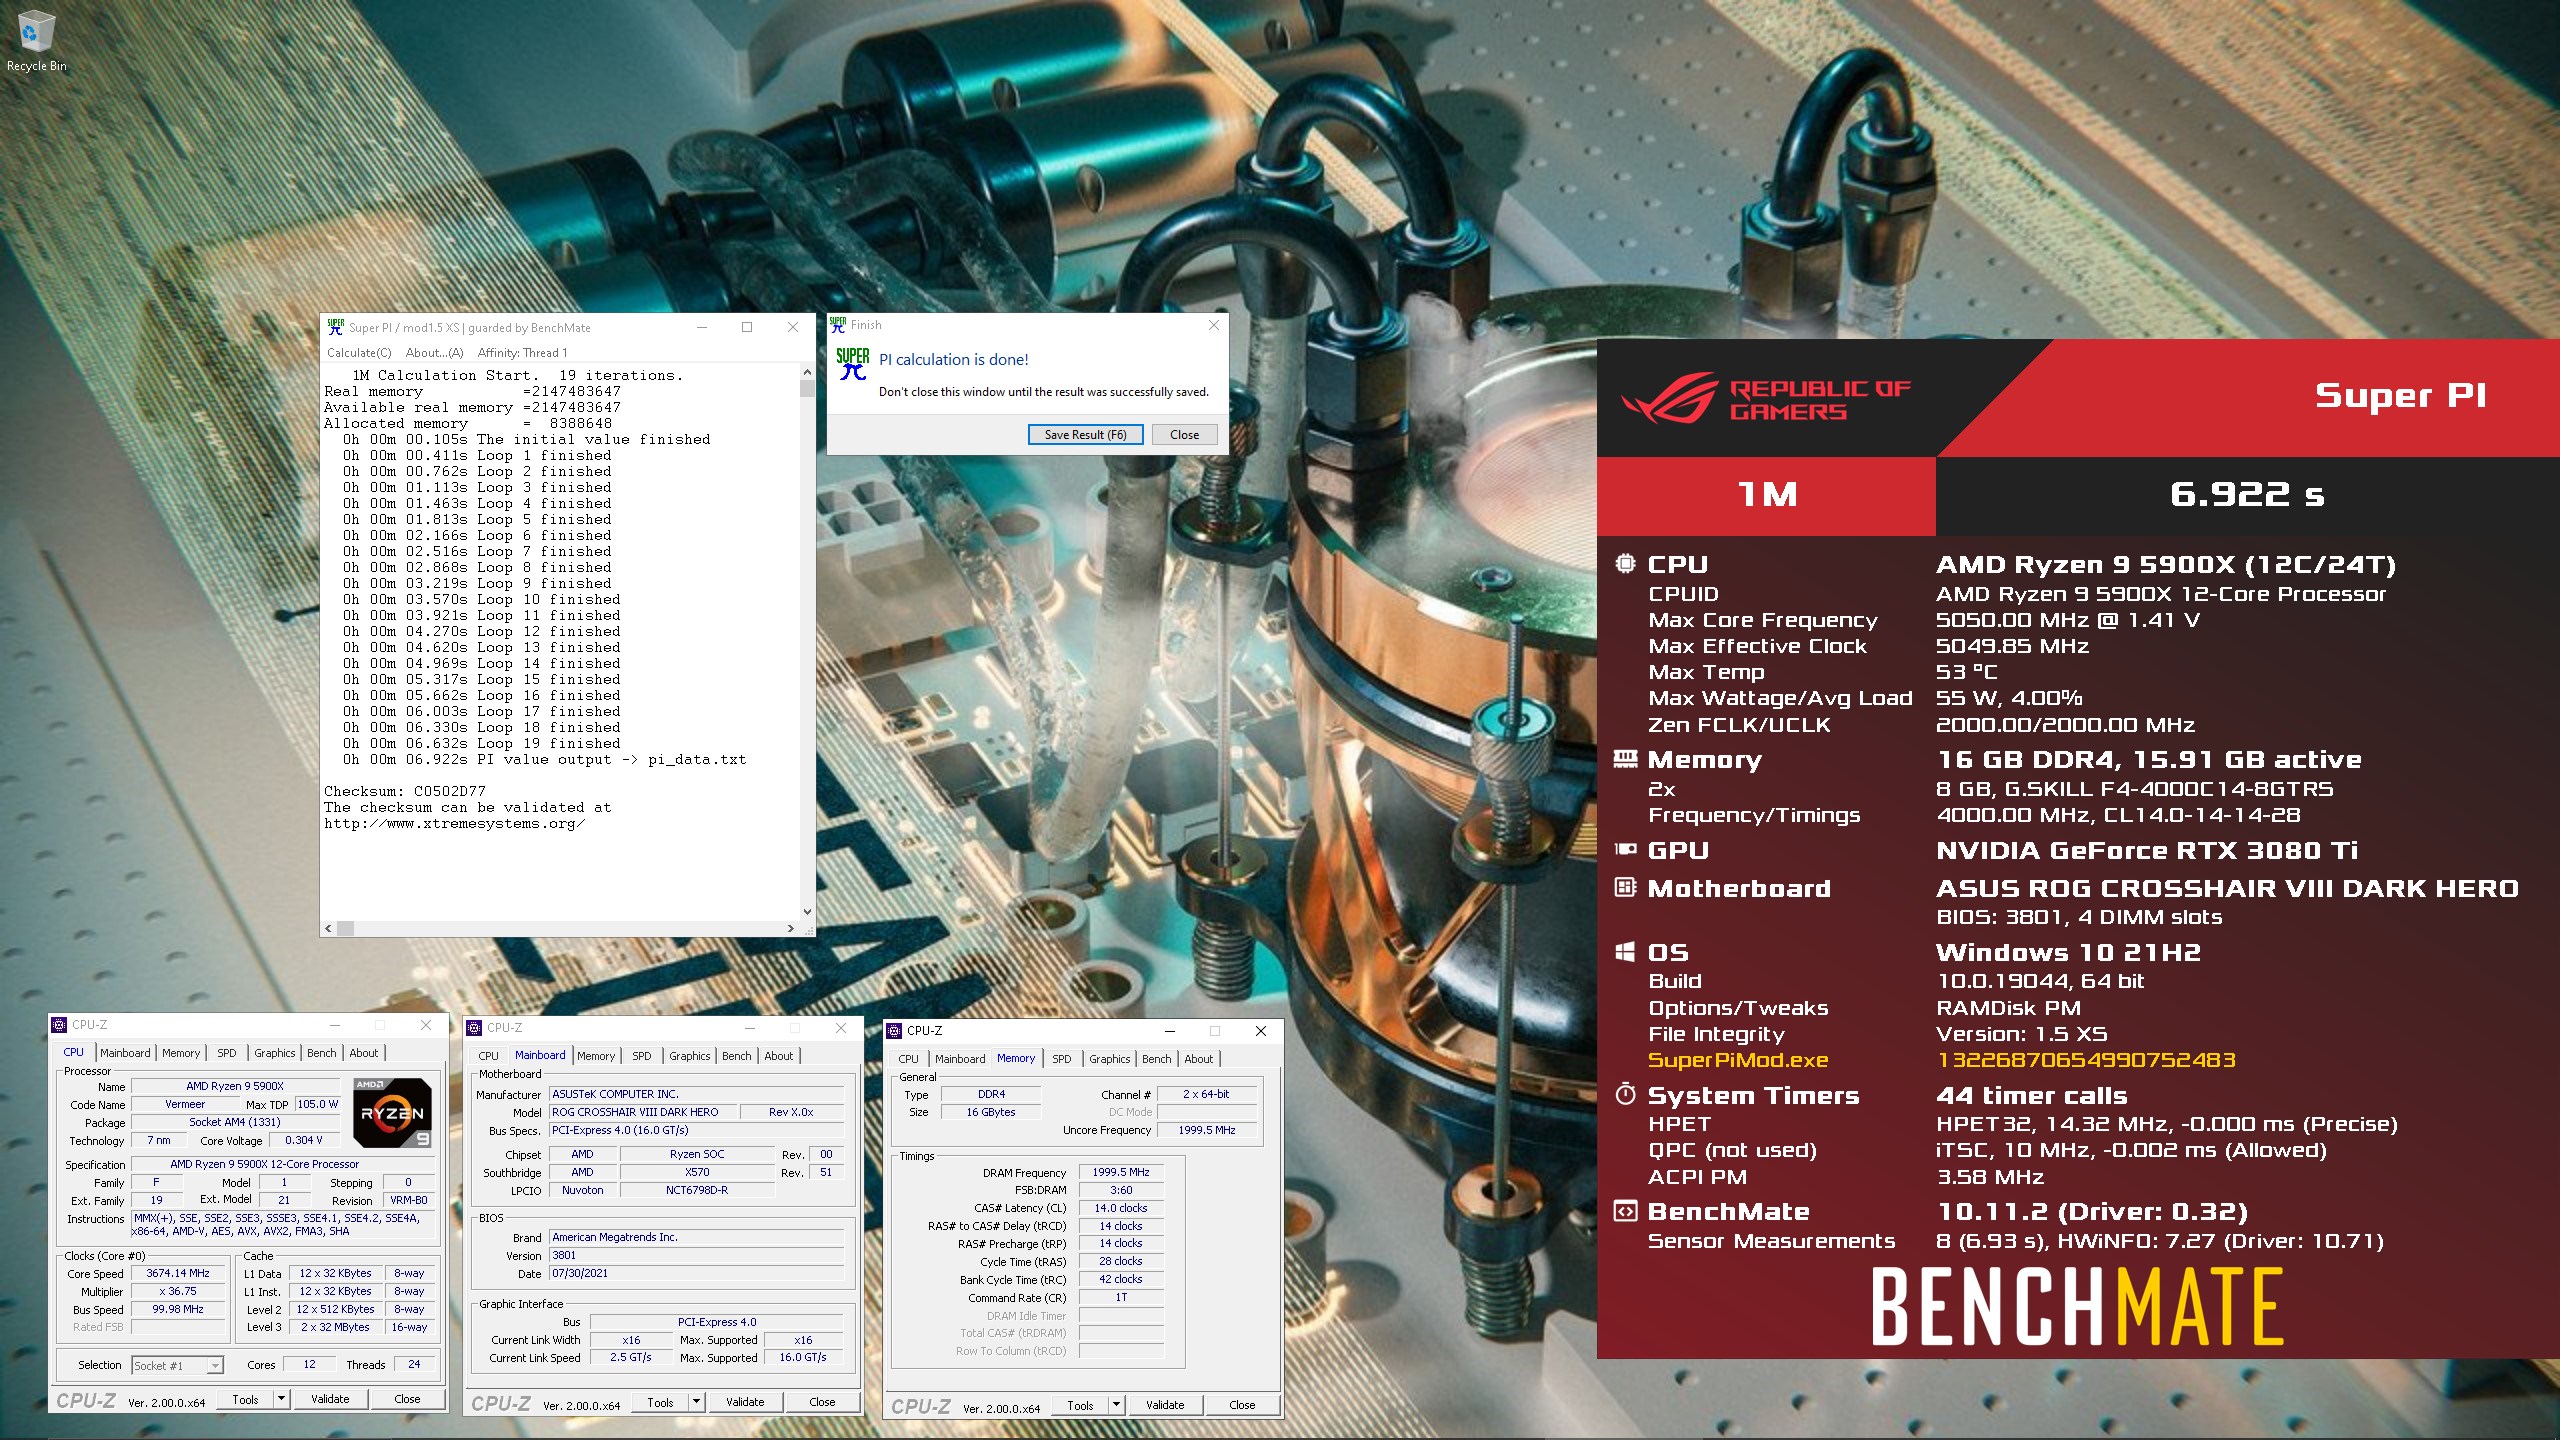
Task: Click the Core Voltage value 0.304 V
Action: pos(304,1140)
